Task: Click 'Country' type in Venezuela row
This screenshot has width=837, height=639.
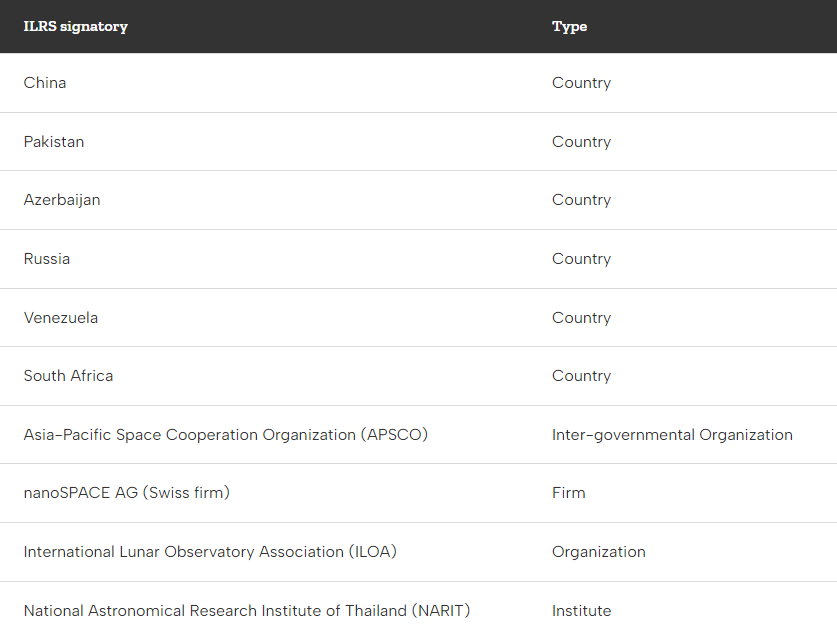Action: click(x=581, y=318)
